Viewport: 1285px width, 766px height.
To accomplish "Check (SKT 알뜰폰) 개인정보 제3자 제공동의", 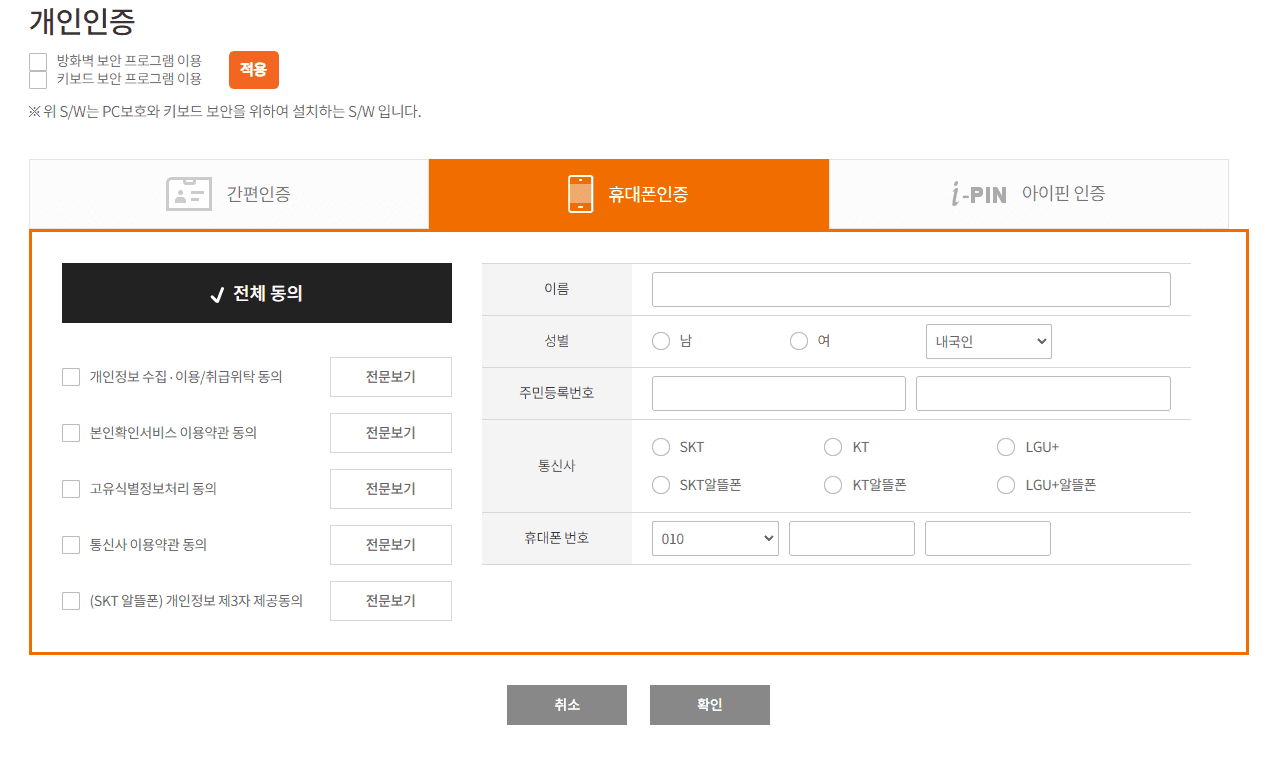I will click(x=71, y=601).
